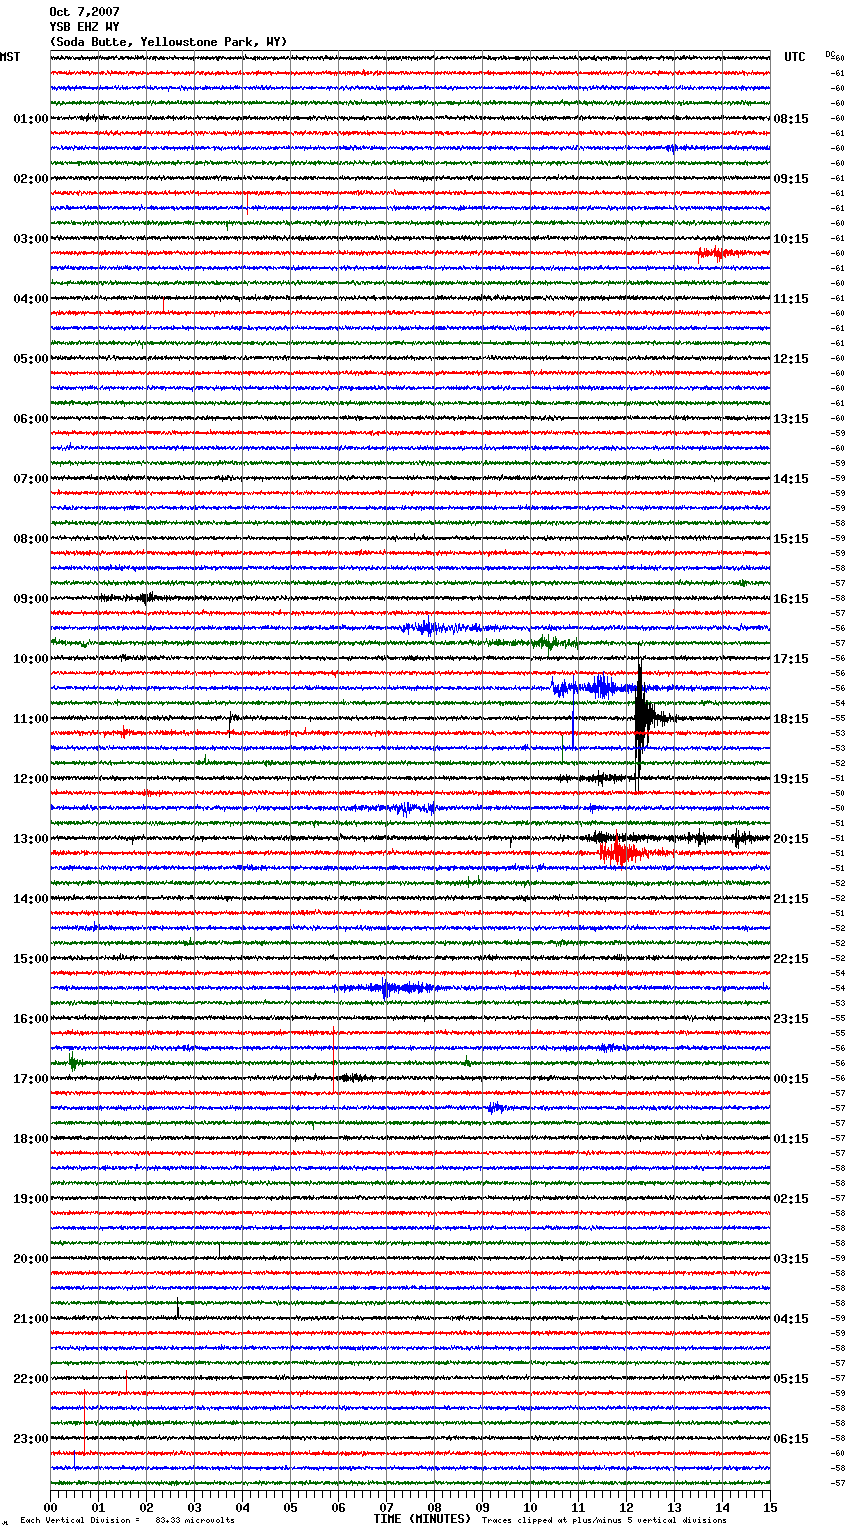Click the 08:15 UTC time label
This screenshot has height=1534, width=850.
[791, 119]
